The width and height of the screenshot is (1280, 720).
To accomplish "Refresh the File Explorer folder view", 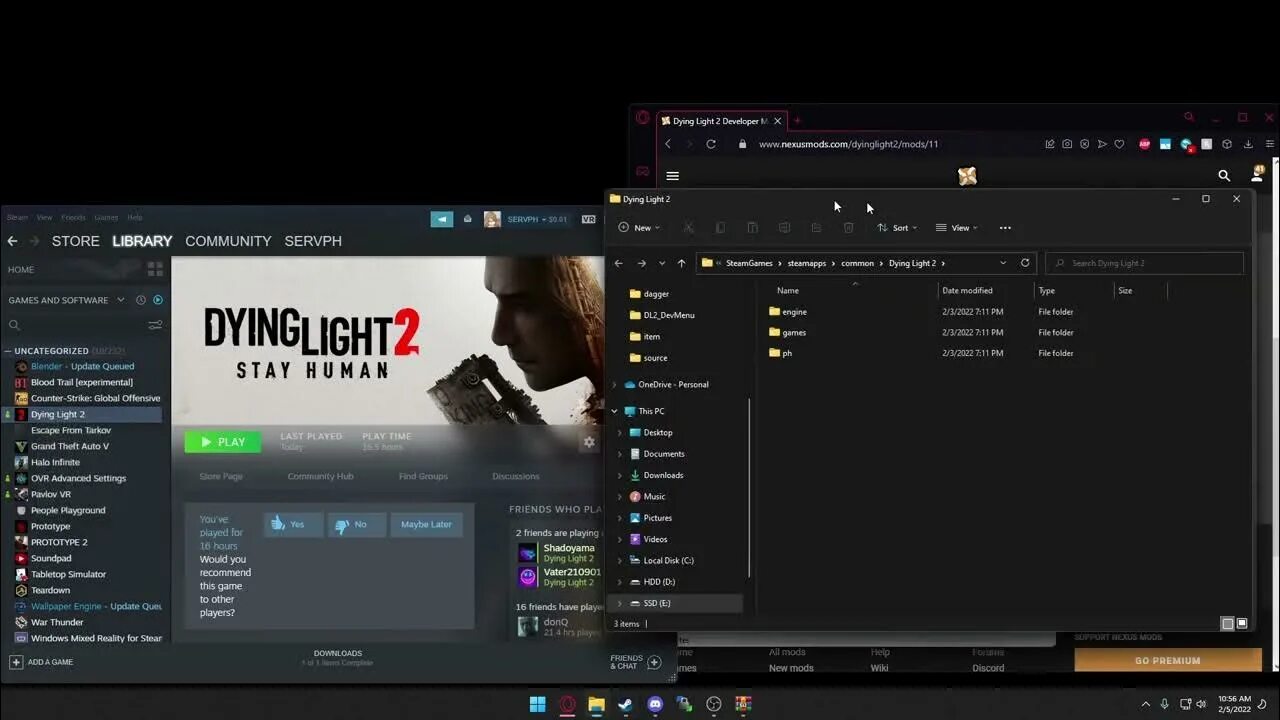I will coord(1025,263).
